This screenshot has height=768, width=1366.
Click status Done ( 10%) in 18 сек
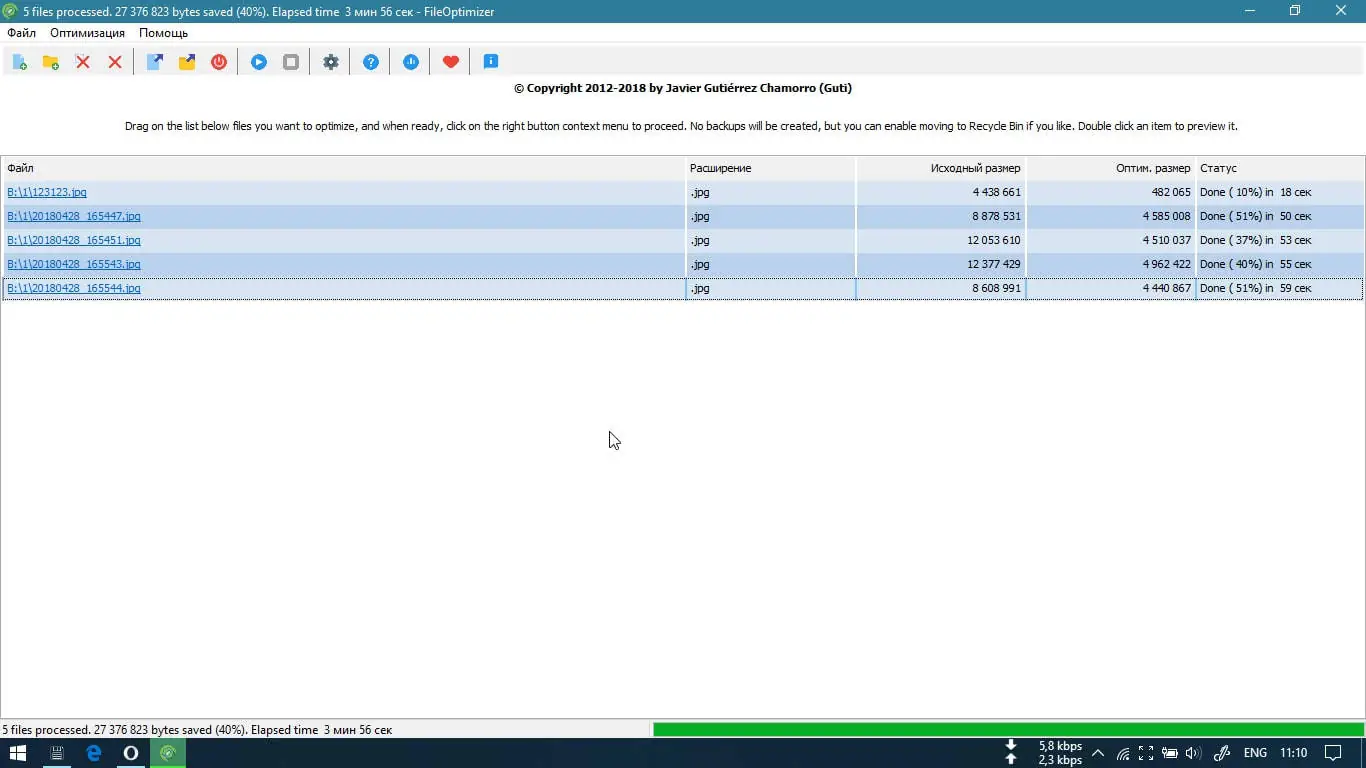tap(1255, 192)
